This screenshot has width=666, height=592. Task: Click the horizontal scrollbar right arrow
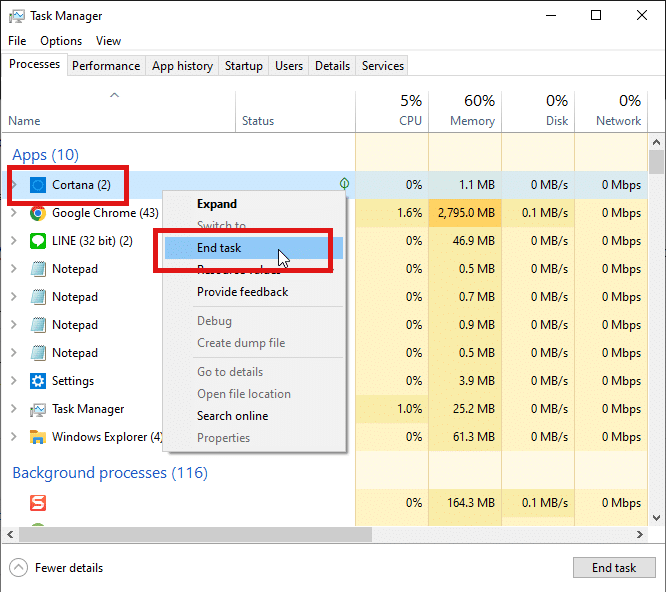[640, 535]
